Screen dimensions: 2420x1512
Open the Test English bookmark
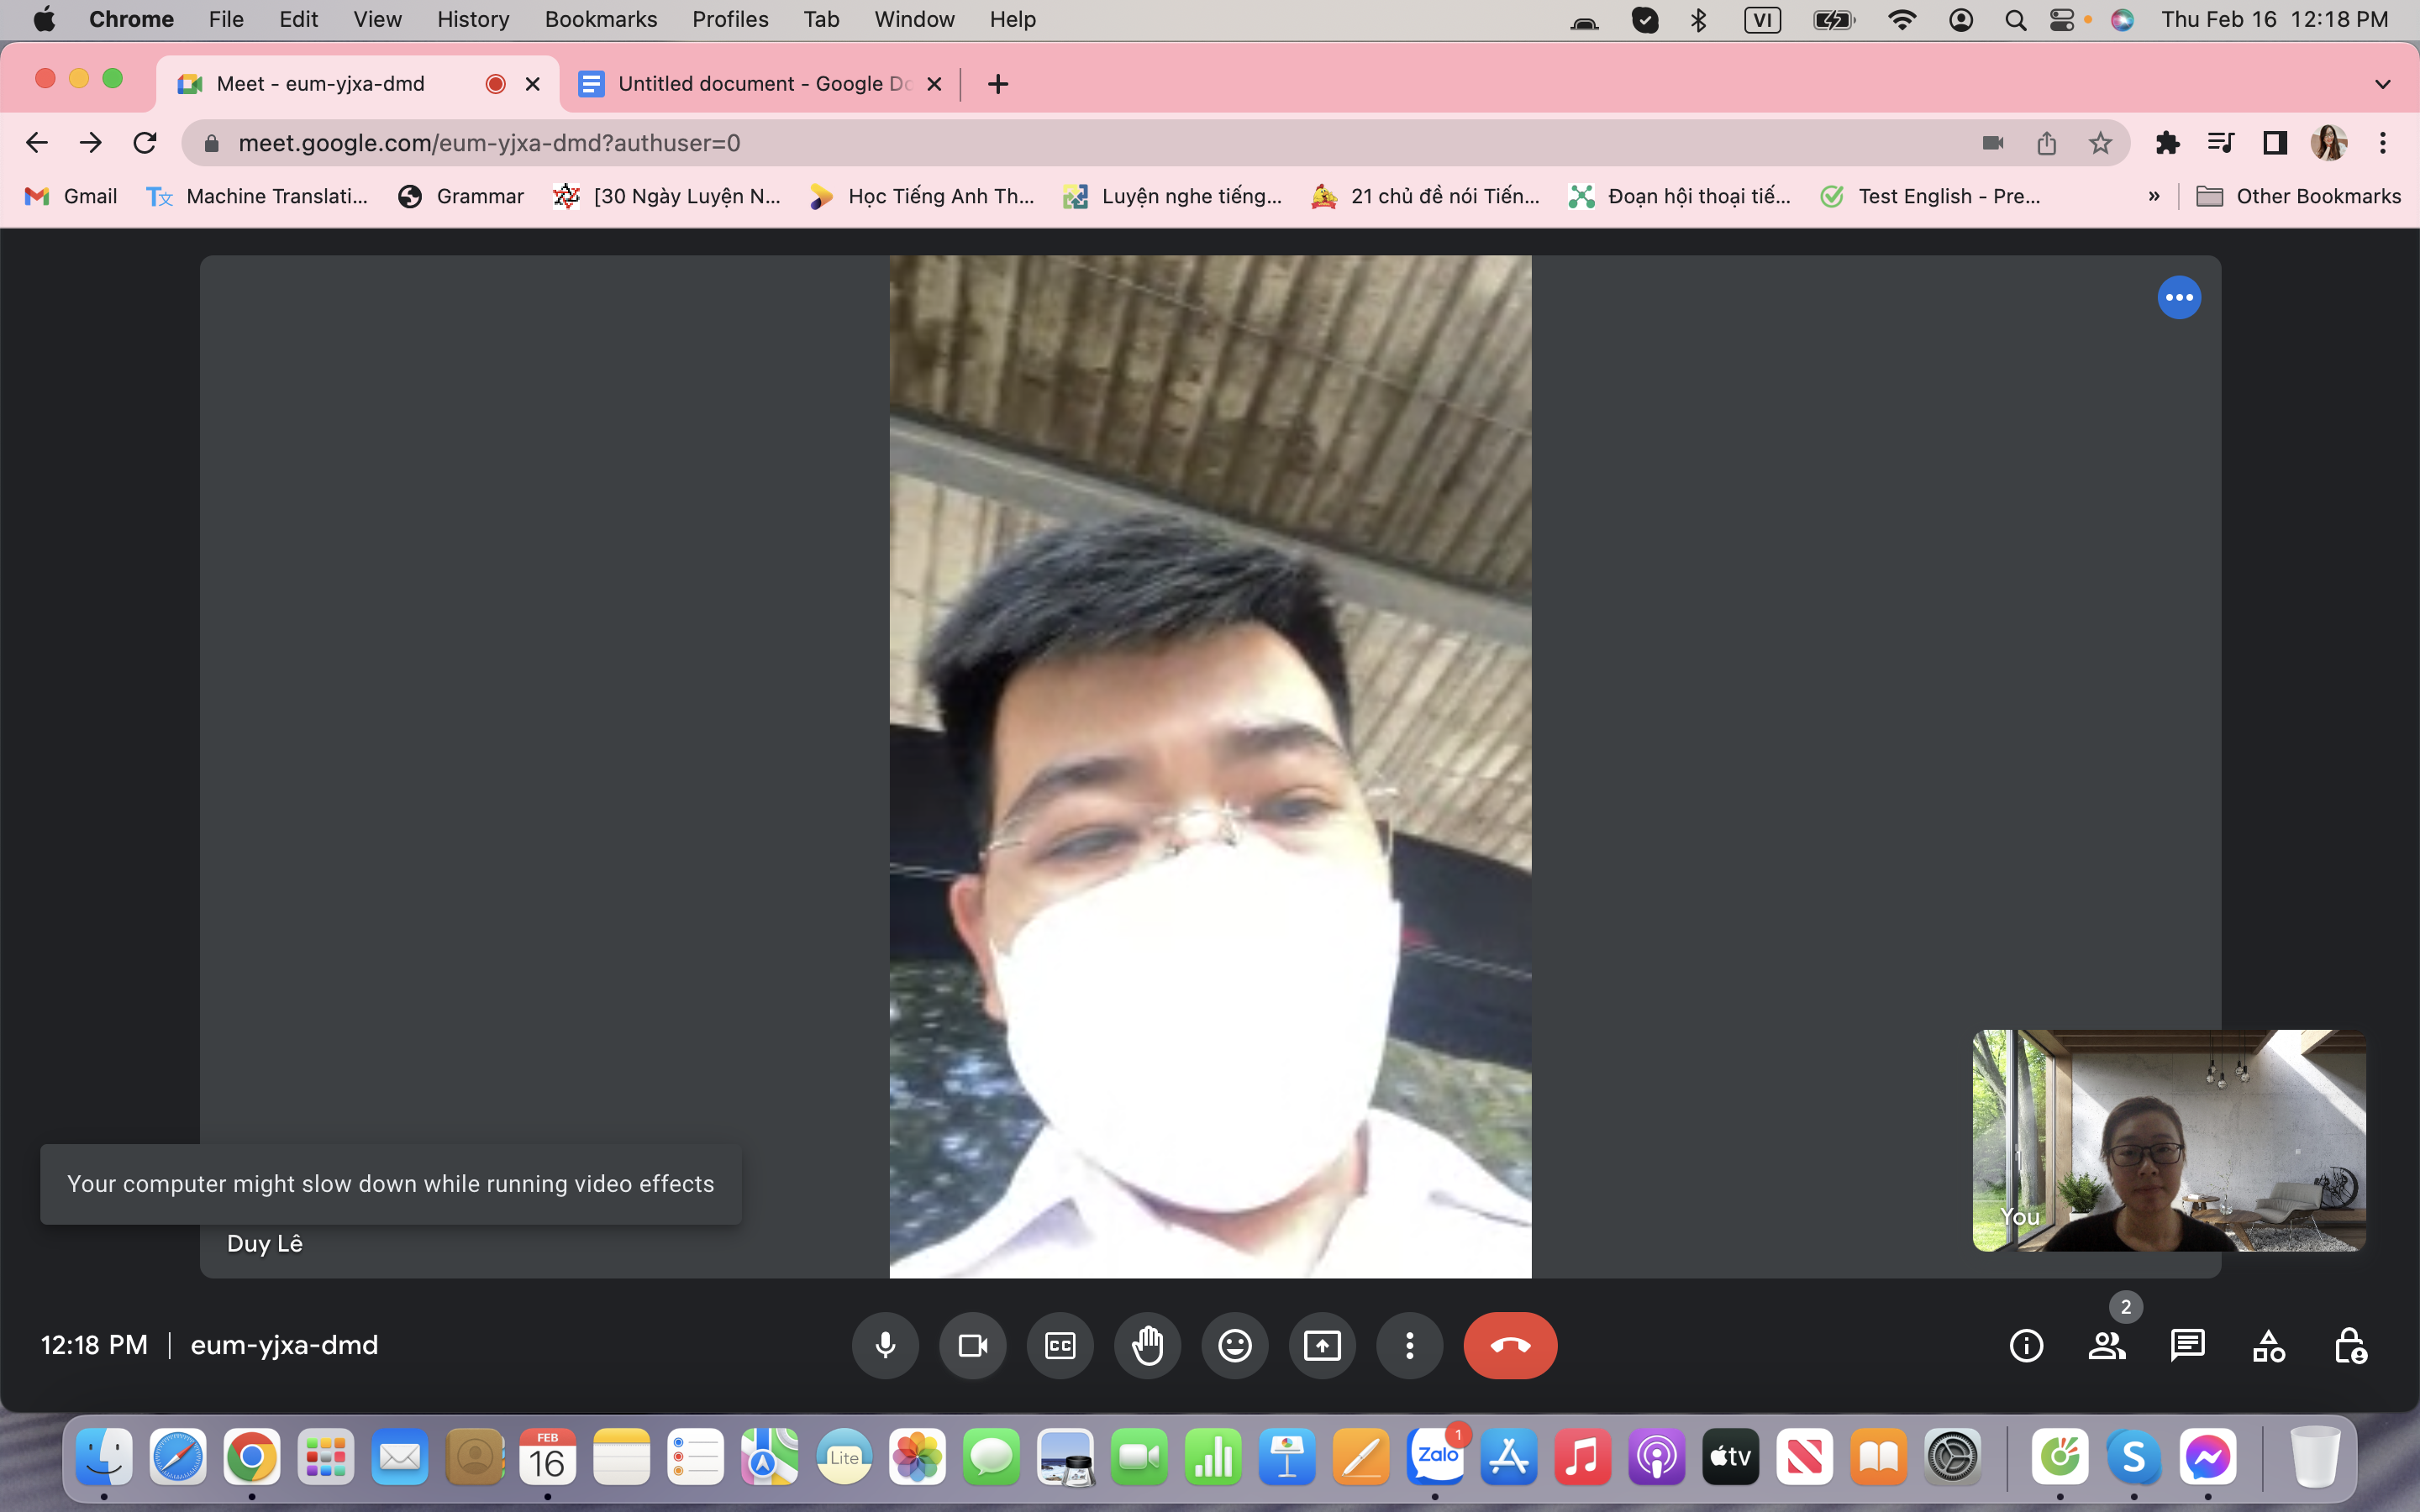pos(1930,196)
